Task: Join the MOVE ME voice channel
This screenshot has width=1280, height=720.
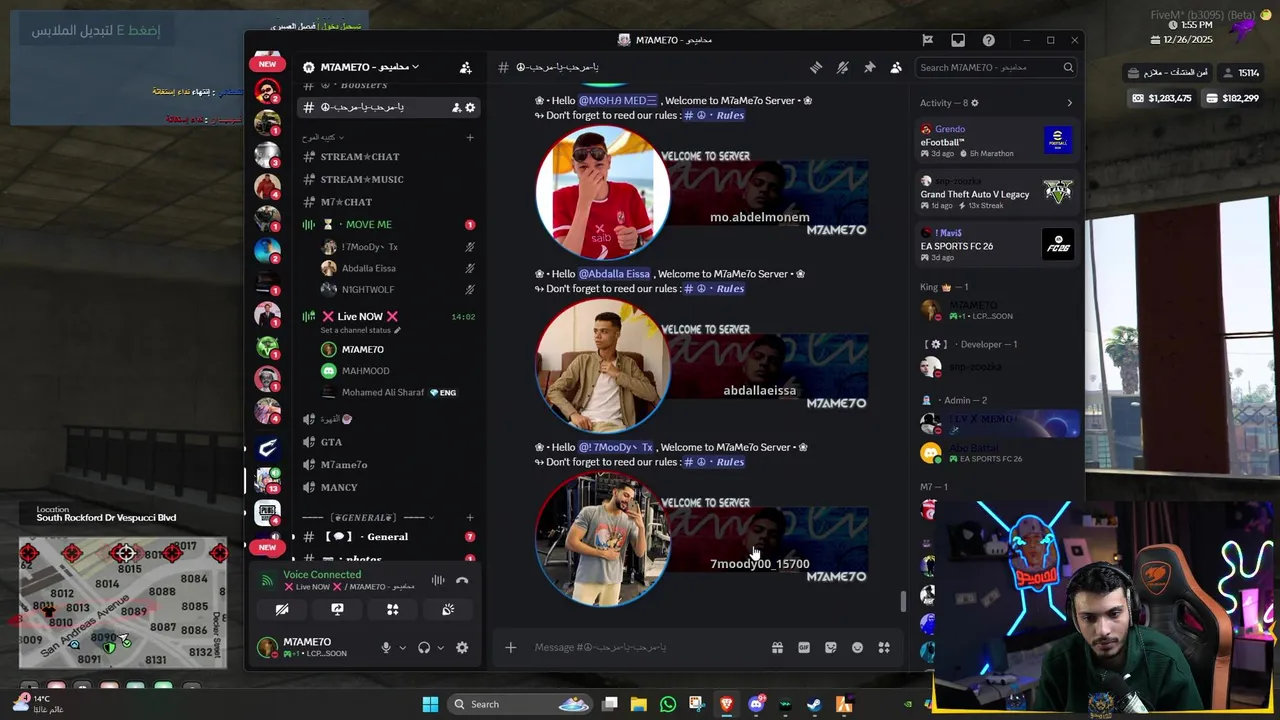Action: (389, 224)
